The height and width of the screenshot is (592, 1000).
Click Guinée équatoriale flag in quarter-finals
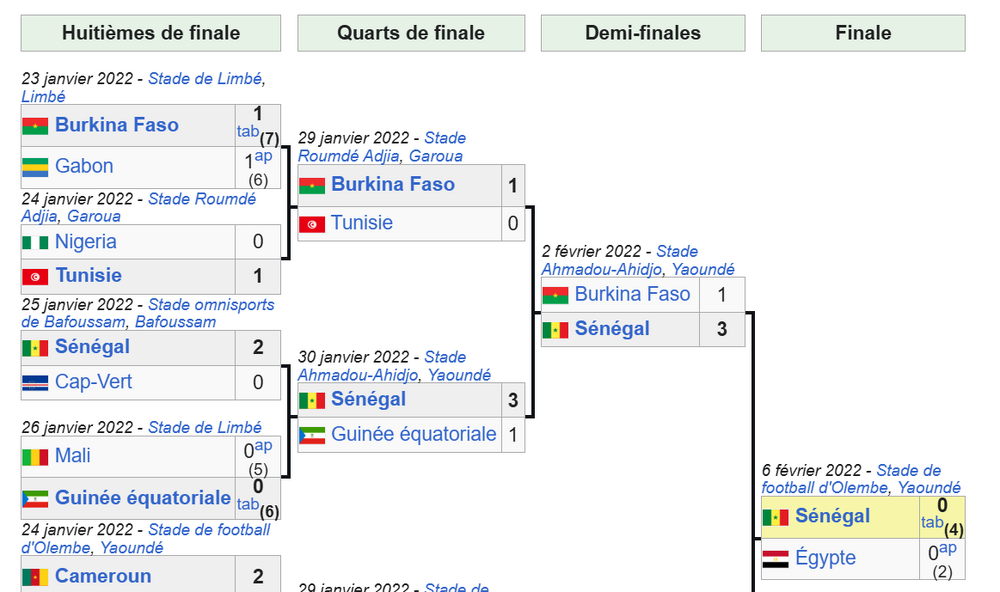312,435
